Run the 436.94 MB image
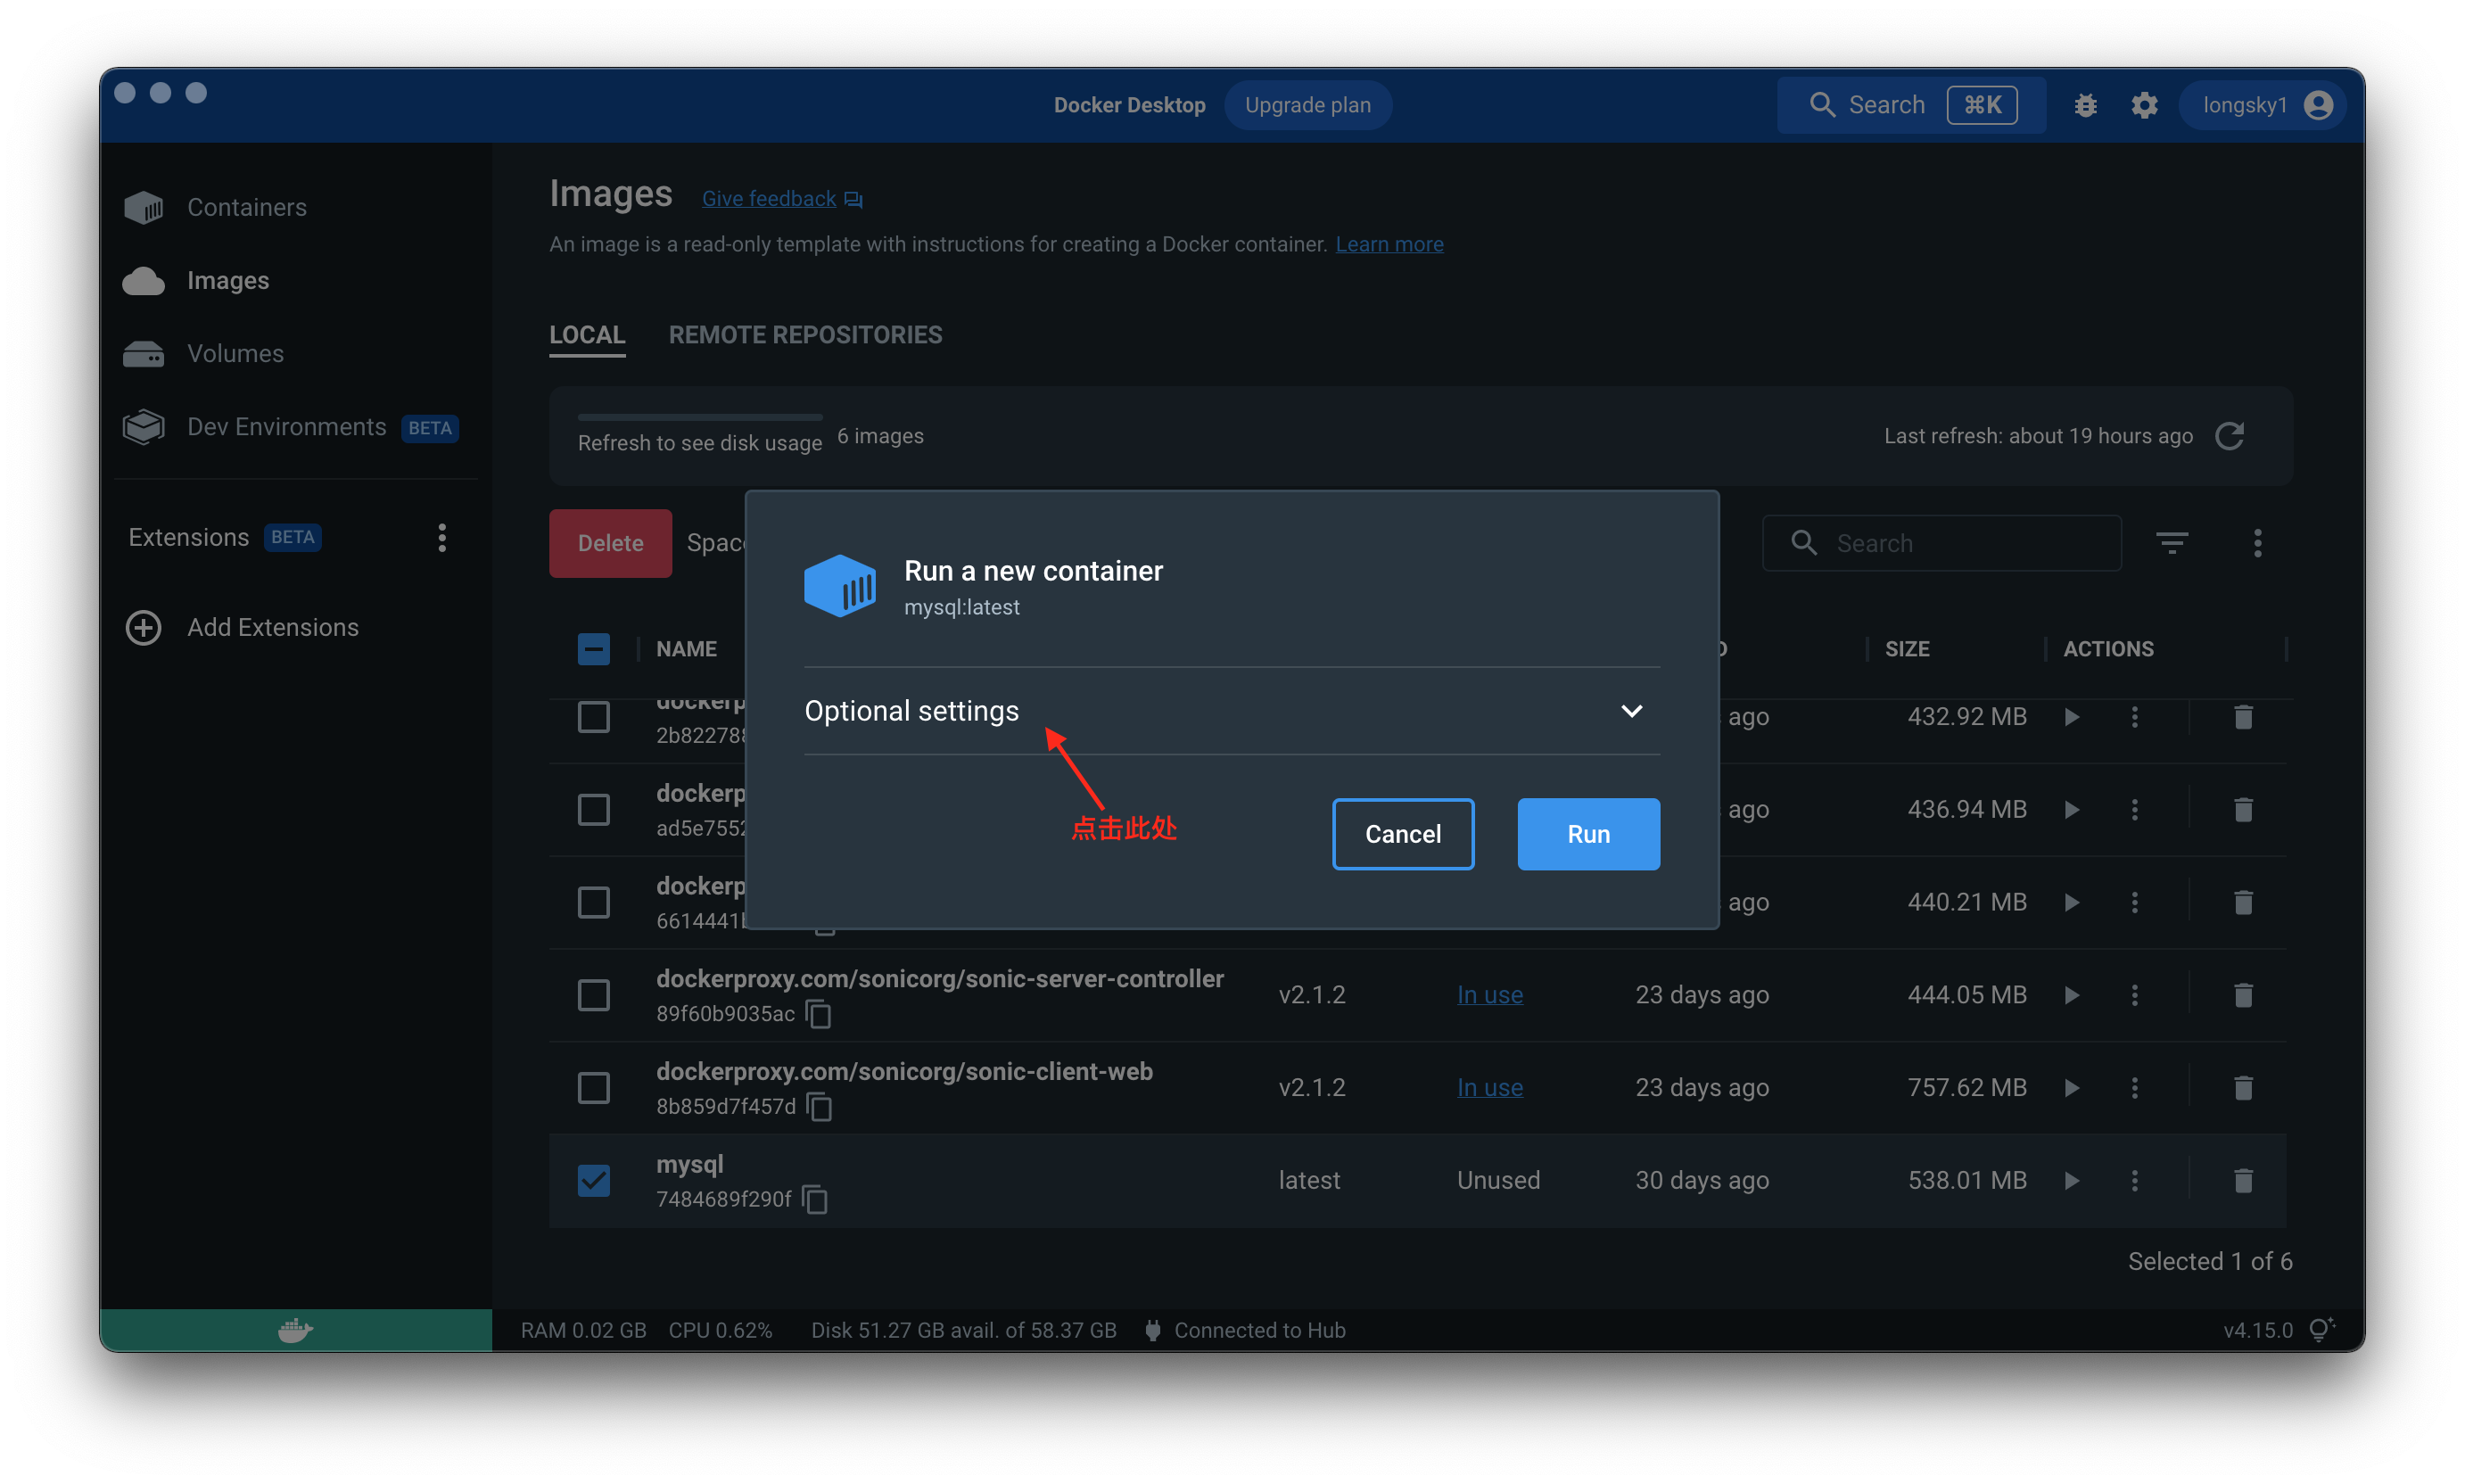The image size is (2465, 1484). [2072, 809]
